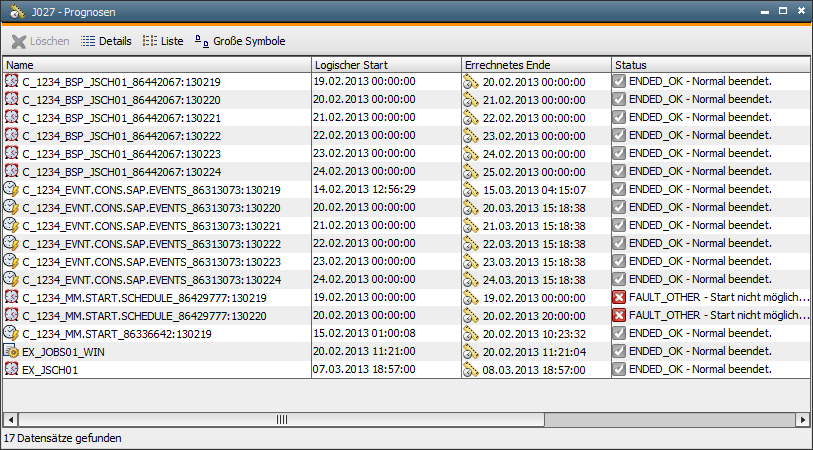Click the job icon of EX_JOBS01_WIN
The image size is (813, 450).
pos(11,351)
